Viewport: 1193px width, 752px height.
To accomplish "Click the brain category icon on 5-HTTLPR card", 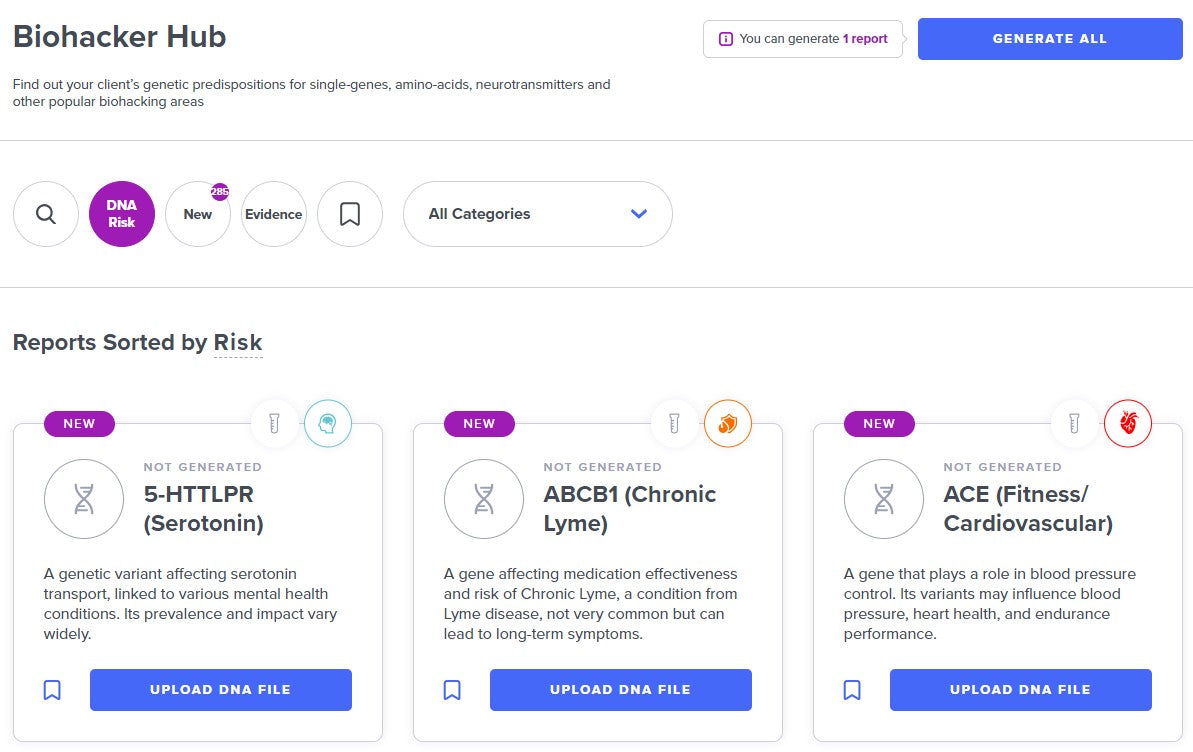I will click(x=328, y=424).
